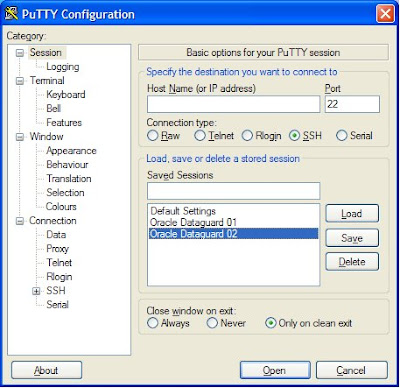Open Rlogin settings in category tree
The width and height of the screenshot is (400, 388).
pos(59,277)
